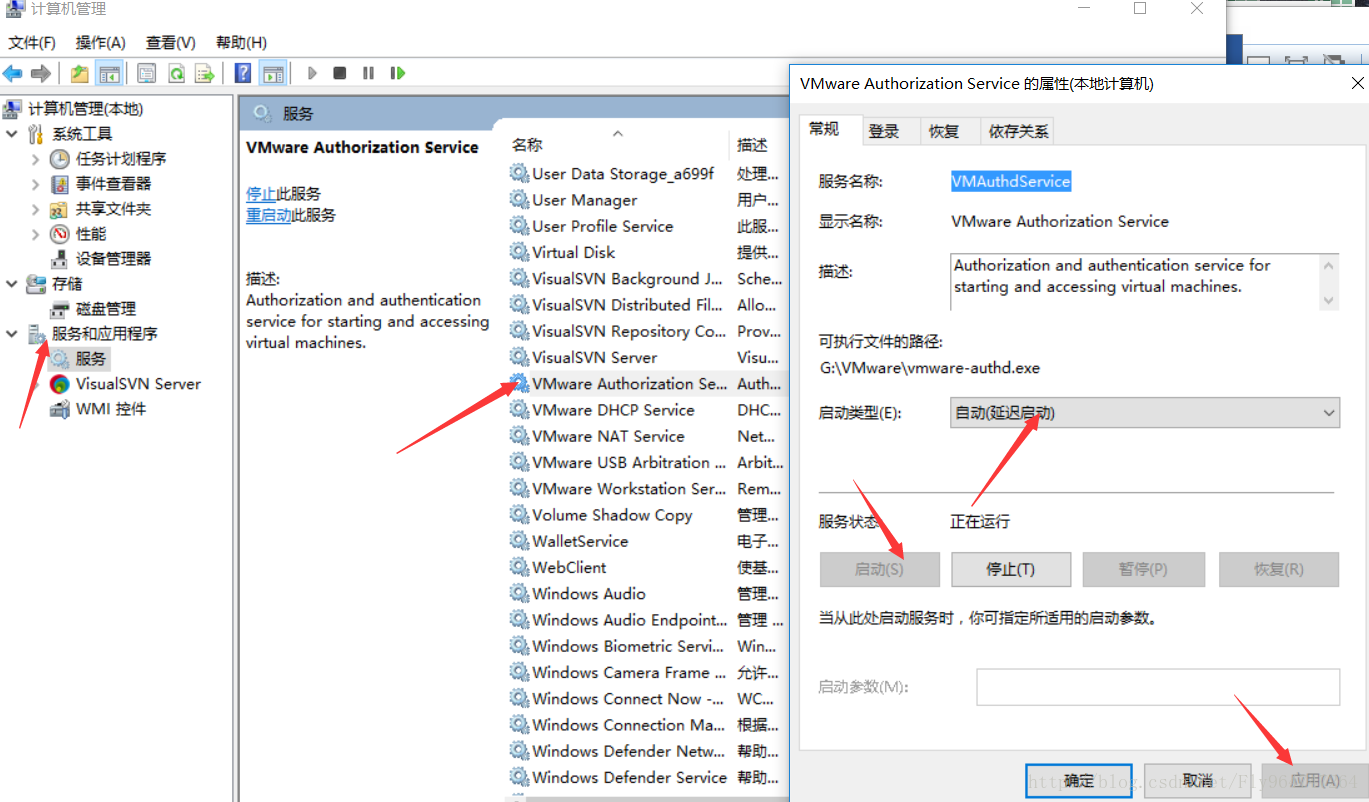Click the gray Forward arrow in toolbar

tap(41, 73)
